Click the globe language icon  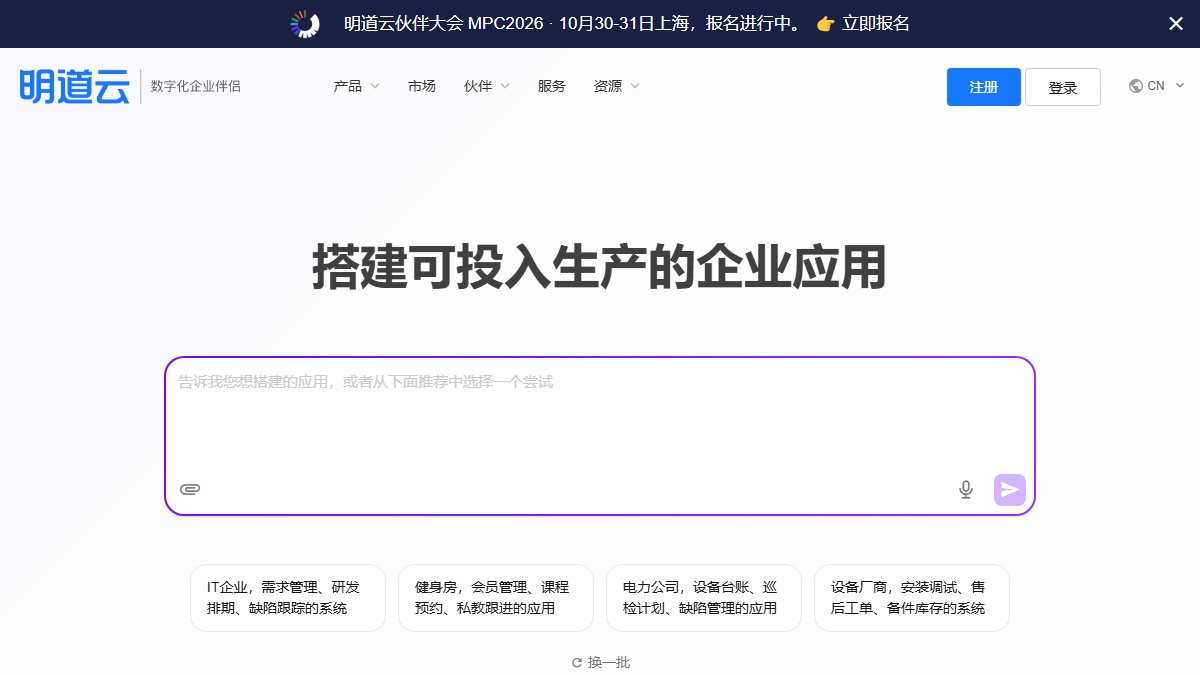coord(1135,86)
